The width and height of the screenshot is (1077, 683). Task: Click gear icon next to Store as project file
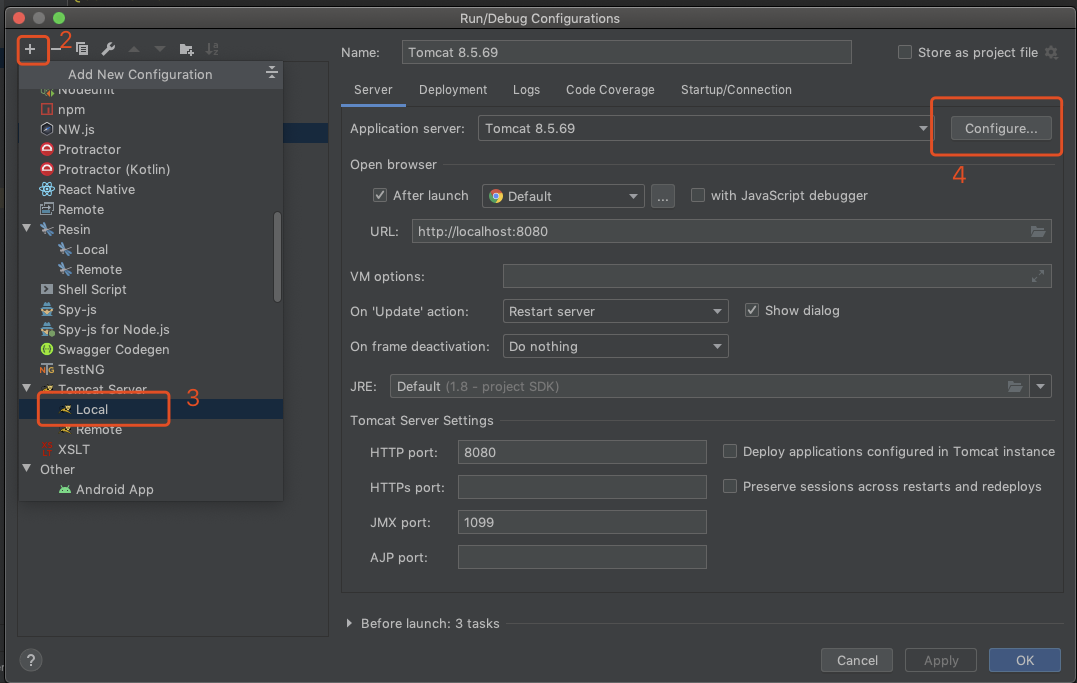tap(1051, 52)
